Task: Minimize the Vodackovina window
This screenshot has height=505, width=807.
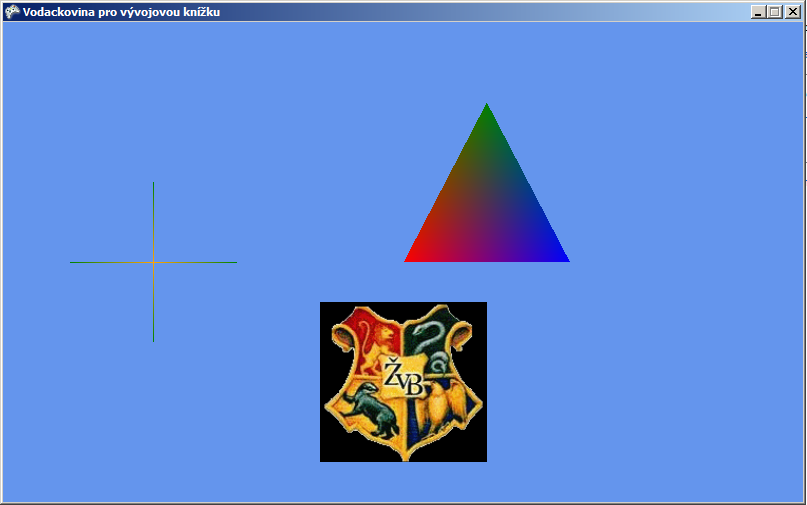Action: 758,12
